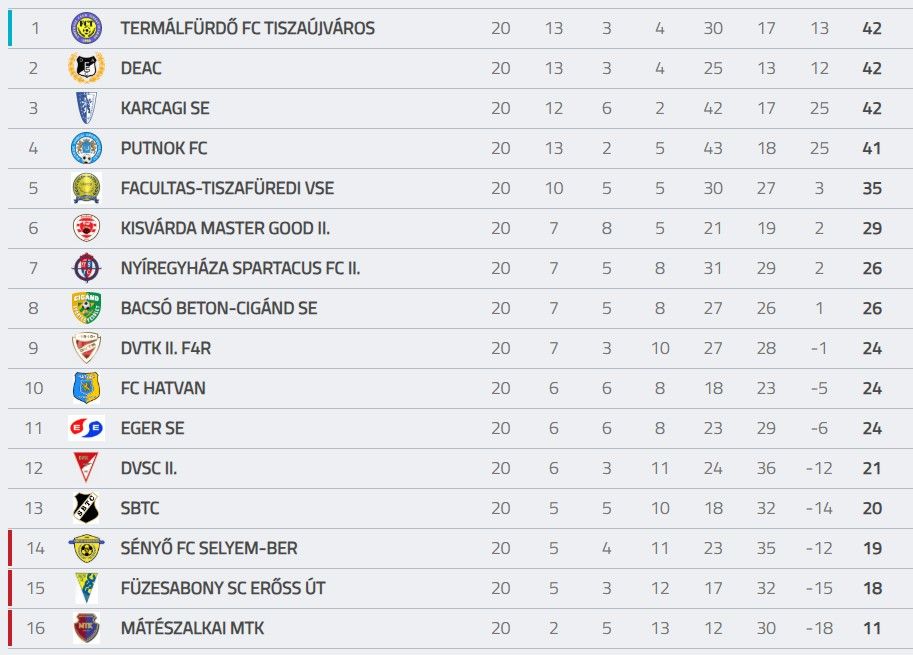Select the Nyíregyháza Spartacus FC II. logo

86,268
